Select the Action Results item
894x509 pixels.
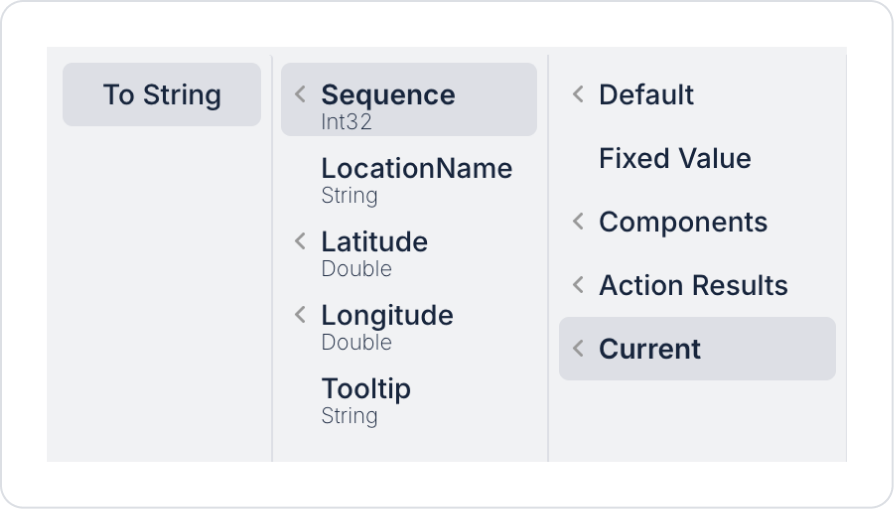click(x=693, y=285)
